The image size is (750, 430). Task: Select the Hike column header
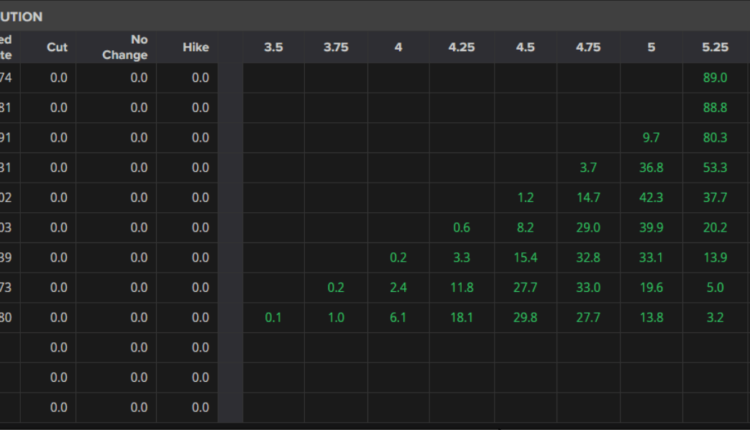click(x=196, y=47)
